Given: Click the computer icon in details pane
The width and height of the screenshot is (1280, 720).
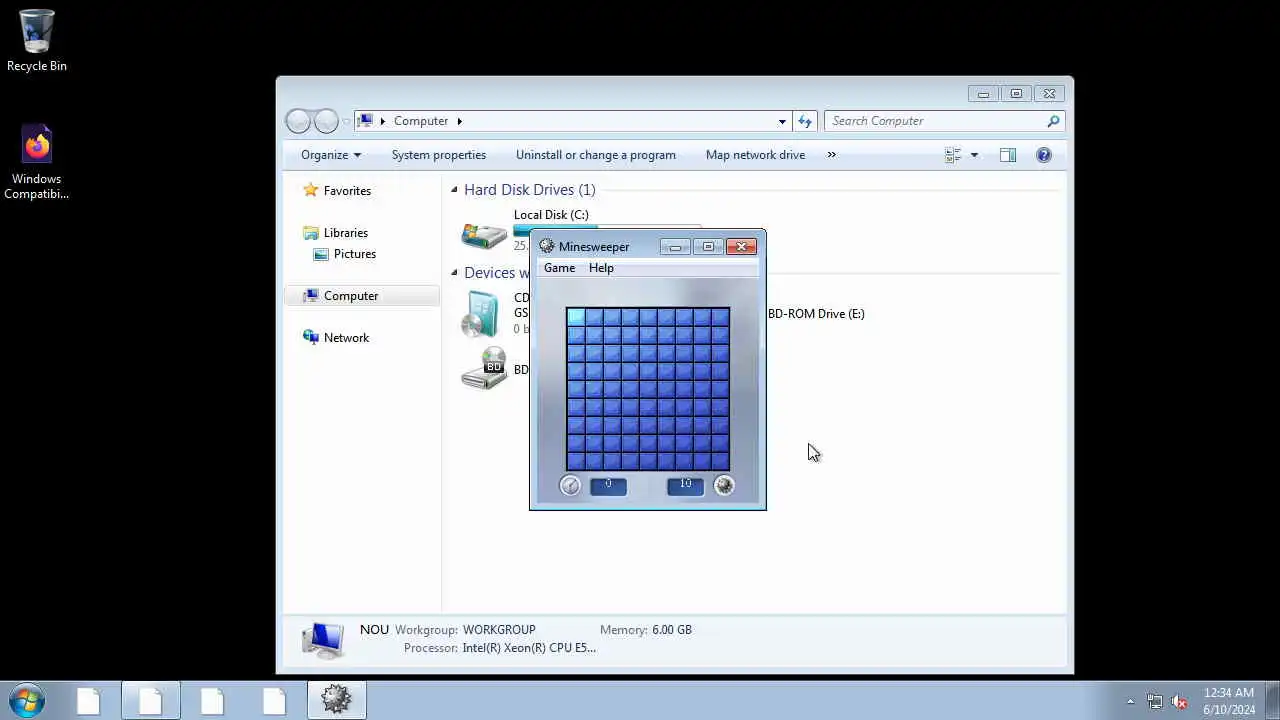Looking at the screenshot, I should tap(323, 639).
